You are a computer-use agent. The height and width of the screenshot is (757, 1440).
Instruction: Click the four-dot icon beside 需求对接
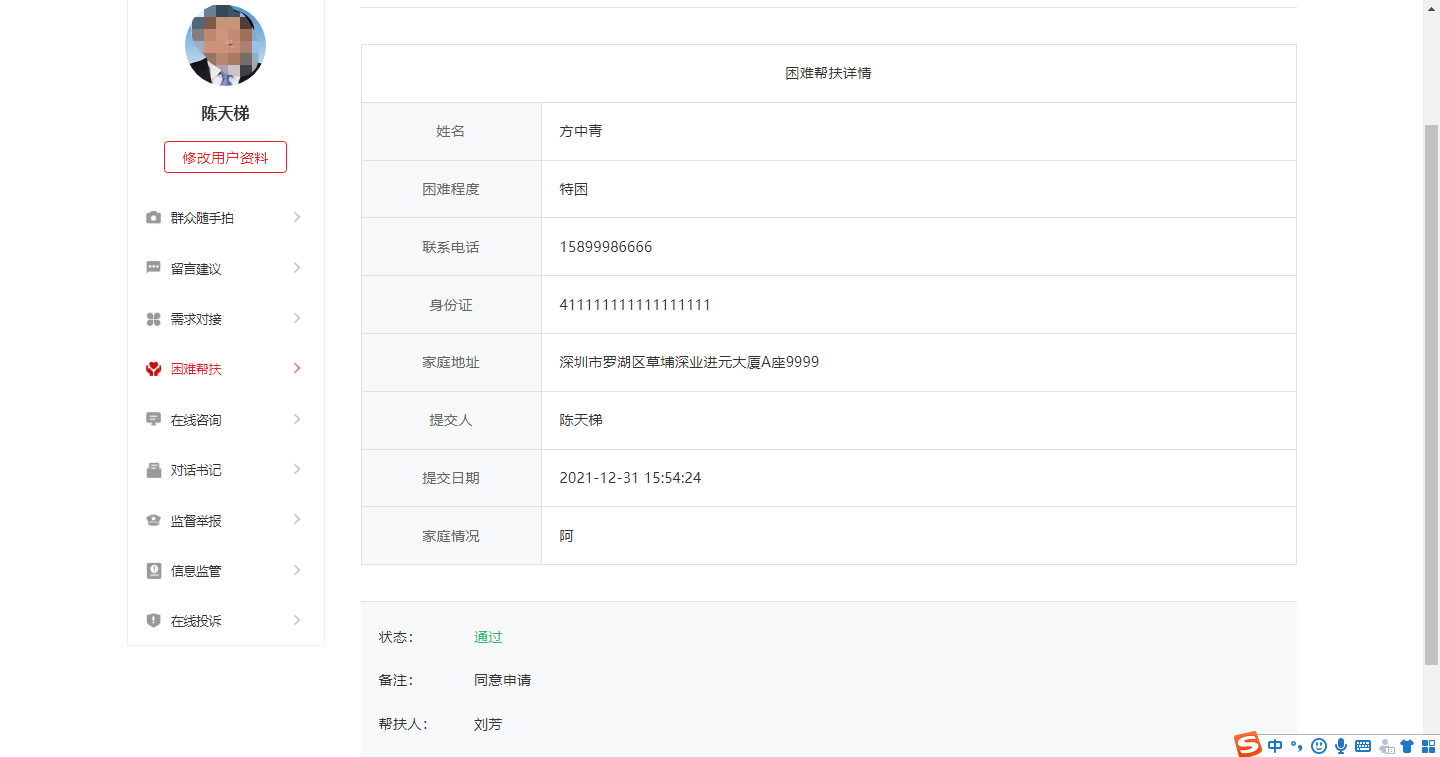(x=153, y=319)
